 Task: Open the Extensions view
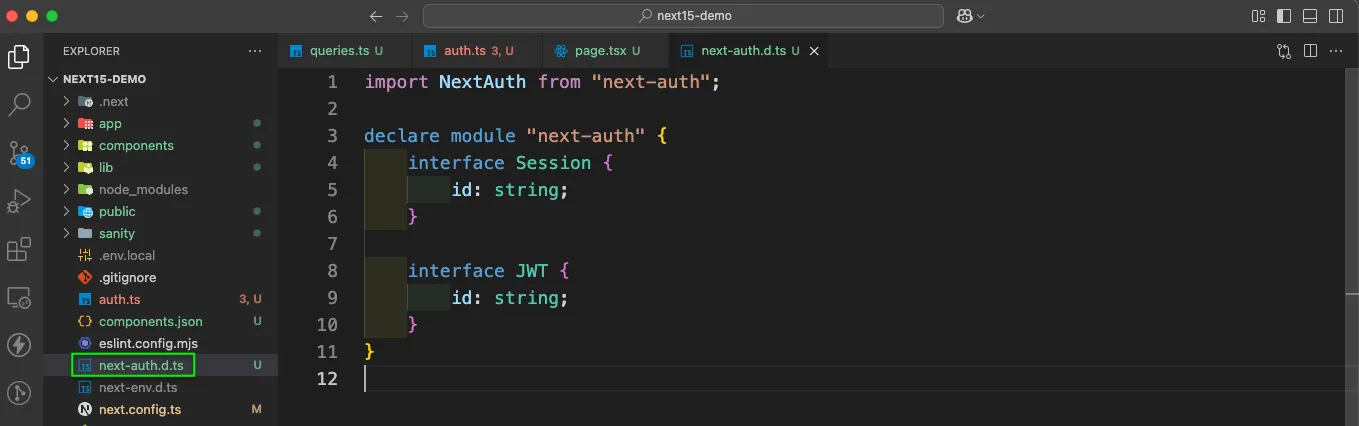click(19, 249)
